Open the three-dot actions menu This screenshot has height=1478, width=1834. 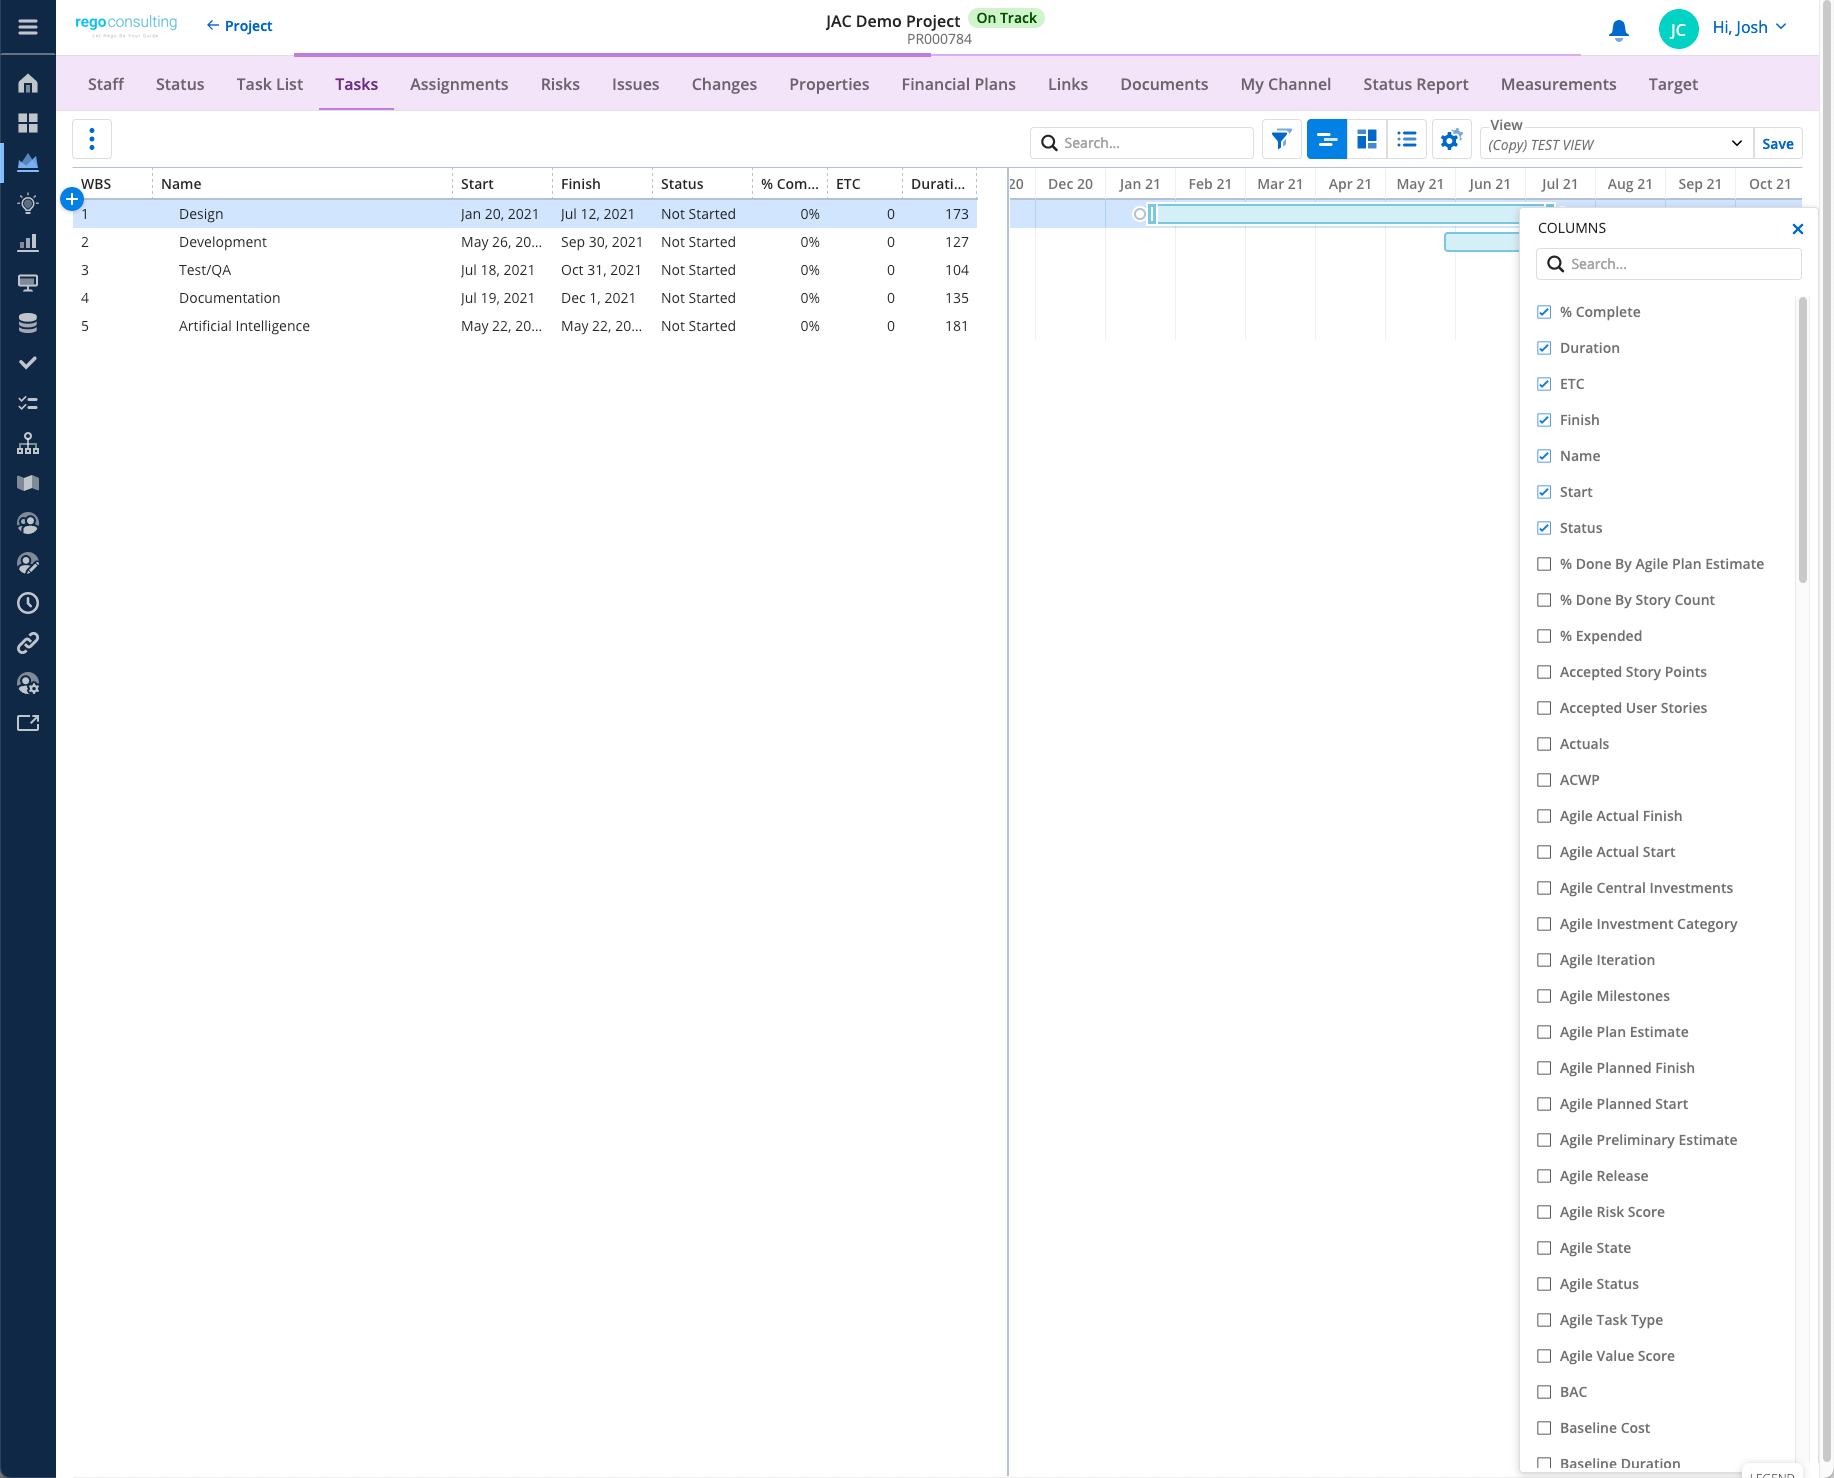[92, 139]
